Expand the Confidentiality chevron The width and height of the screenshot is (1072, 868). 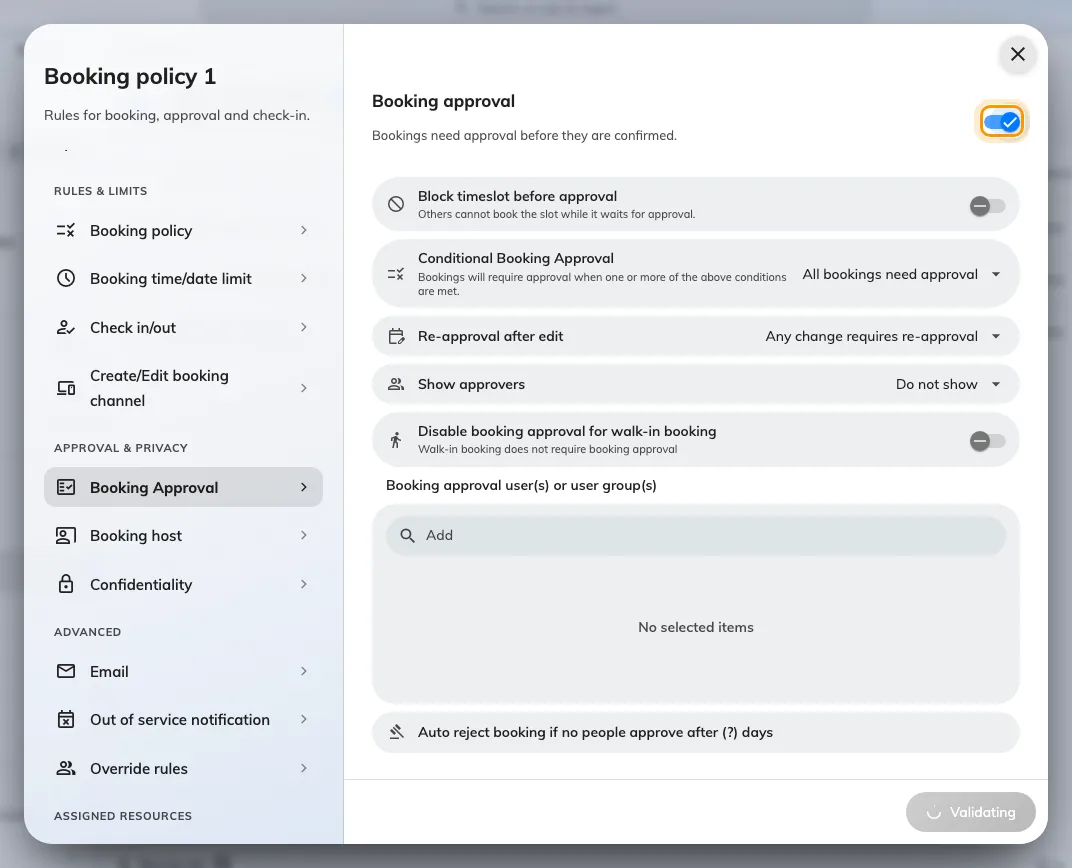[304, 584]
